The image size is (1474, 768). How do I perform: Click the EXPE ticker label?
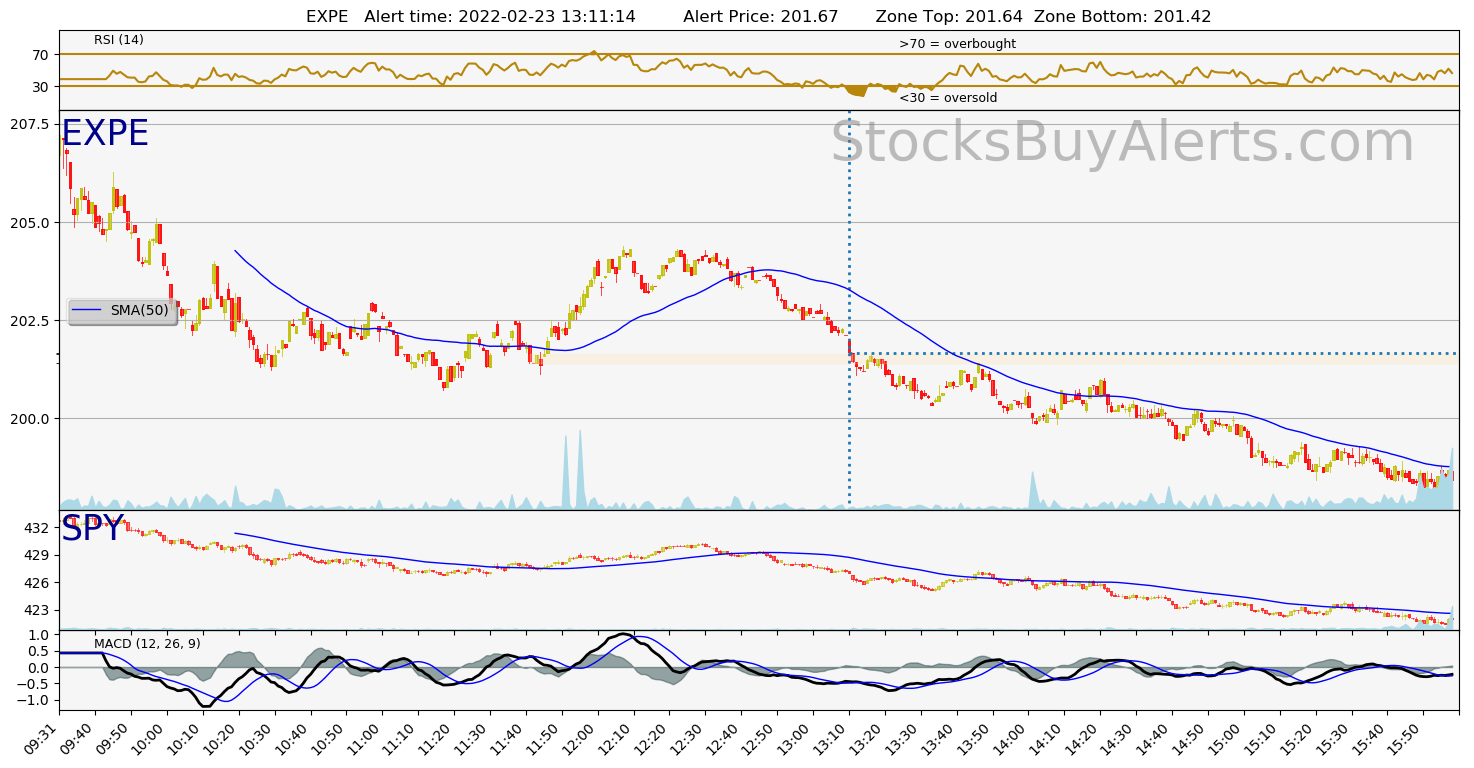(105, 134)
